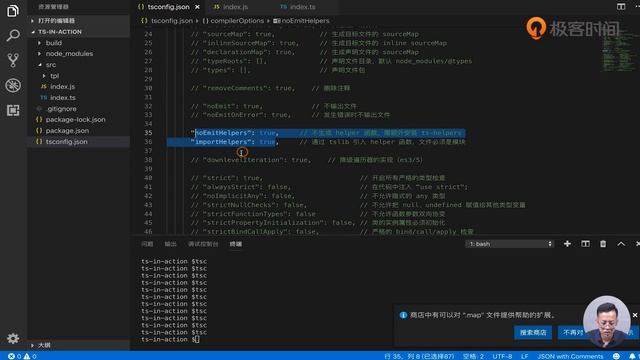Image resolution: width=640 pixels, height=360 pixels.
Task: Open the Manage gear menu
Action: pyautogui.click(x=13, y=338)
